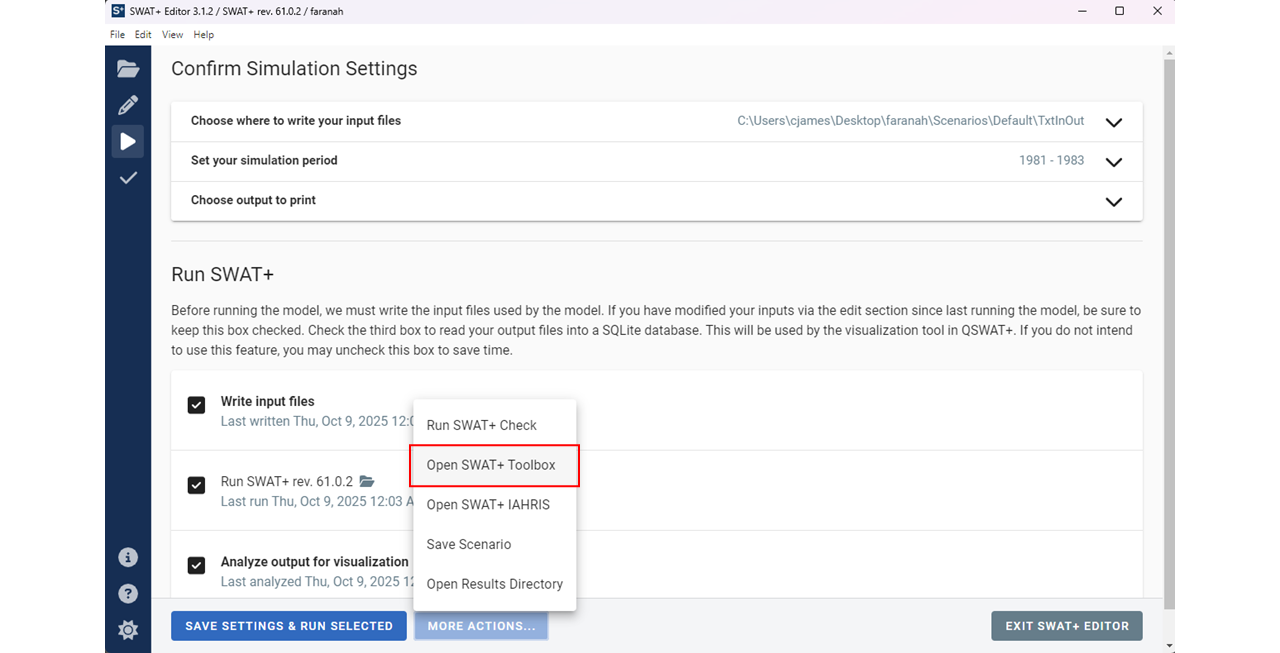Select the pencil edit icon in sidebar
This screenshot has height=653, width=1280.
pos(128,105)
